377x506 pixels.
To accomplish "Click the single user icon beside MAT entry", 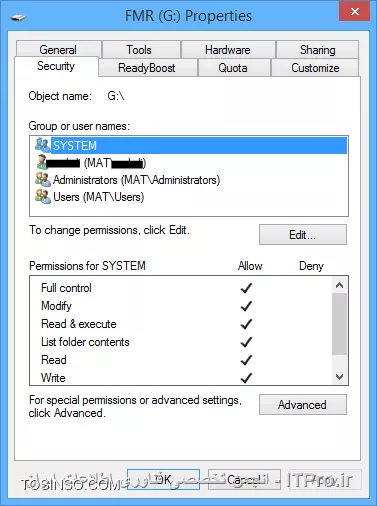I will pyautogui.click(x=42, y=162).
